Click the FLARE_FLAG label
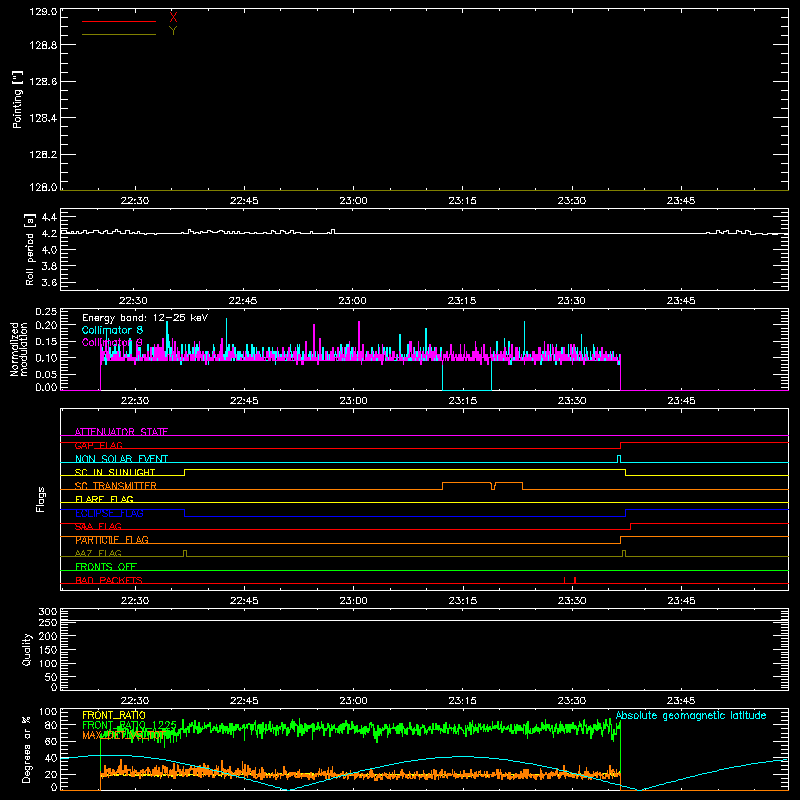Image resolution: width=800 pixels, height=800 pixels. click(x=104, y=499)
